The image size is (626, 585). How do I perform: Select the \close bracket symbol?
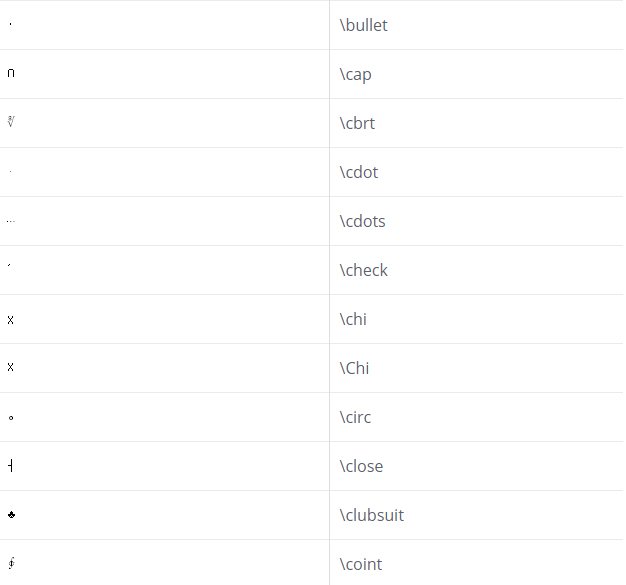pyautogui.click(x=11, y=466)
